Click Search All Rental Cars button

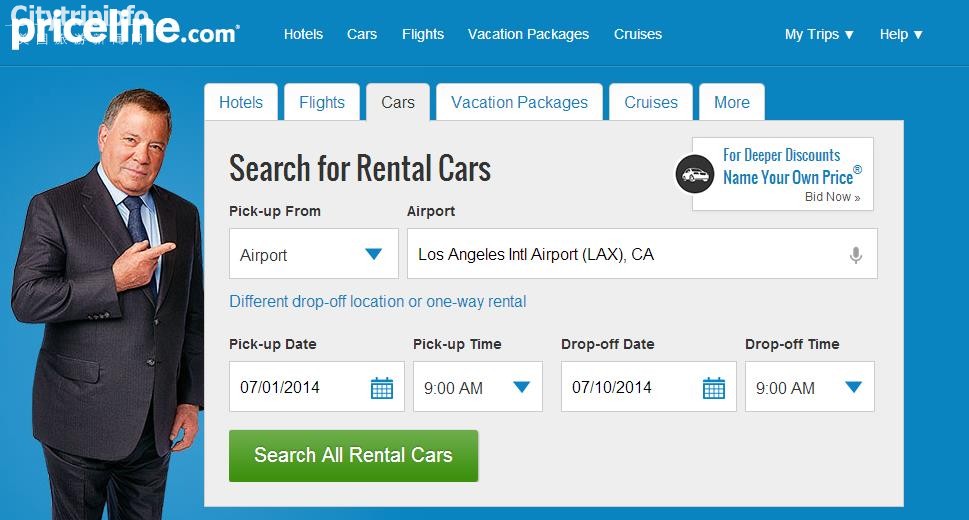tap(353, 456)
